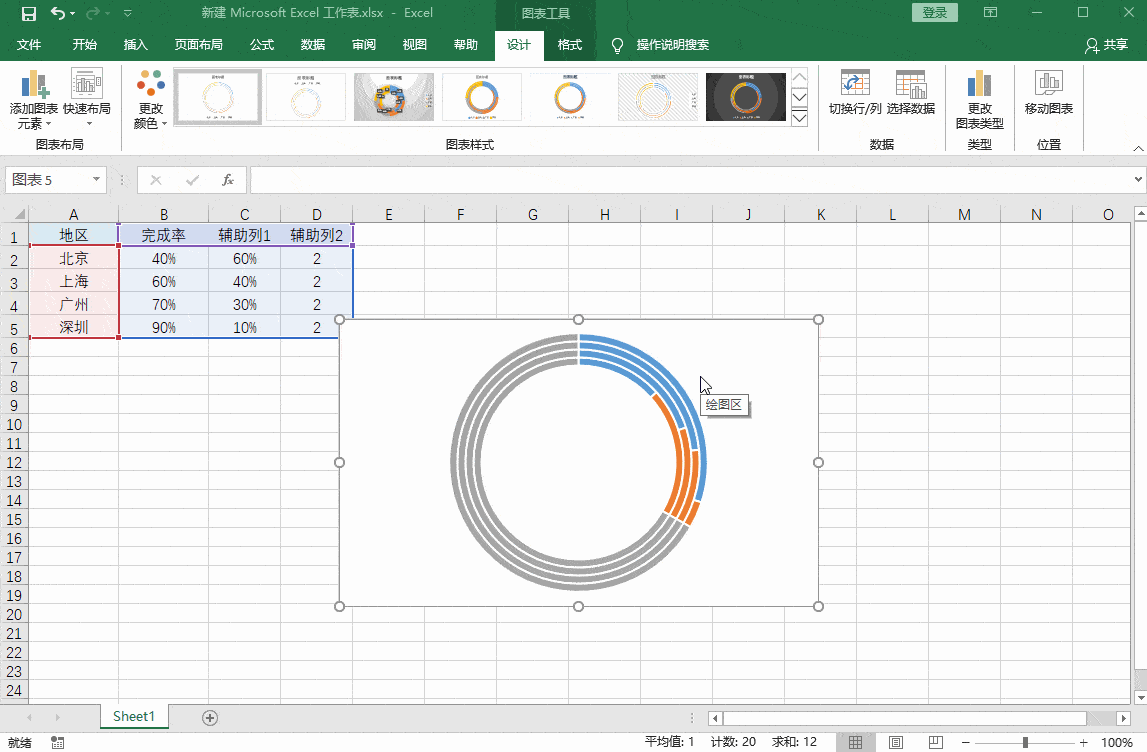
Task: Click the 登录 sign-in button
Action: click(x=935, y=12)
